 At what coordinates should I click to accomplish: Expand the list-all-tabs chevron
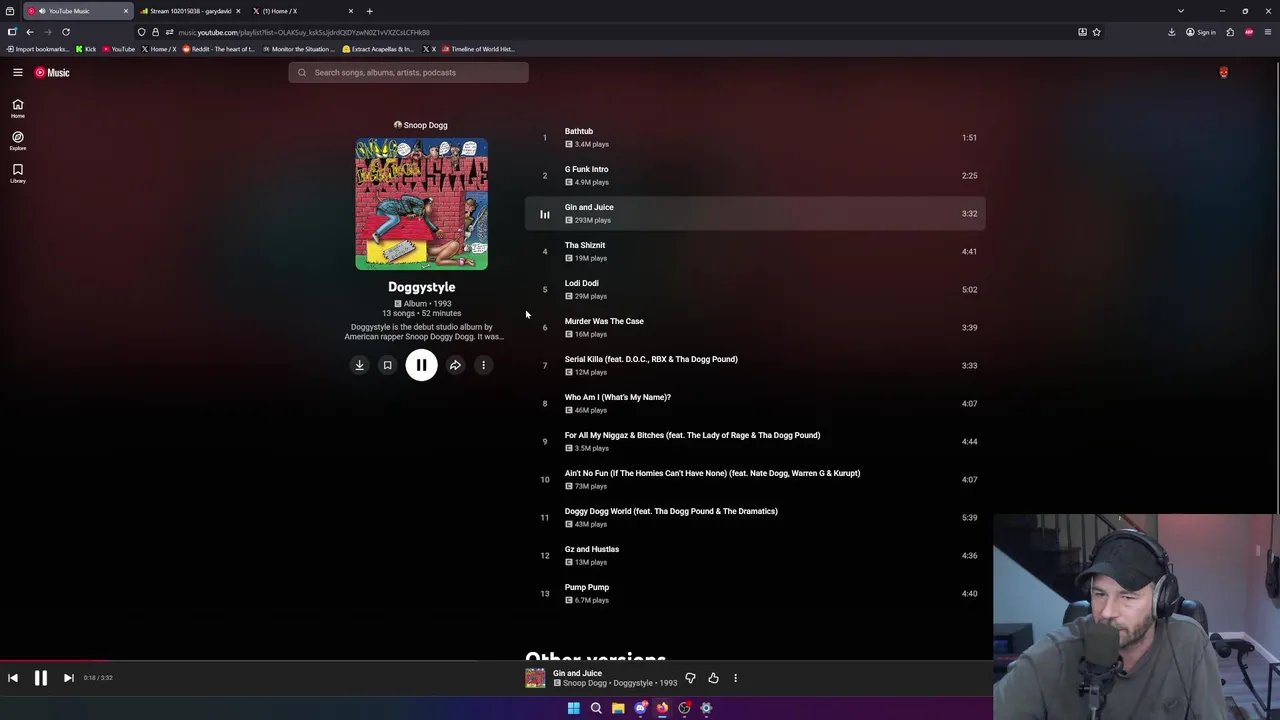[x=1180, y=11]
